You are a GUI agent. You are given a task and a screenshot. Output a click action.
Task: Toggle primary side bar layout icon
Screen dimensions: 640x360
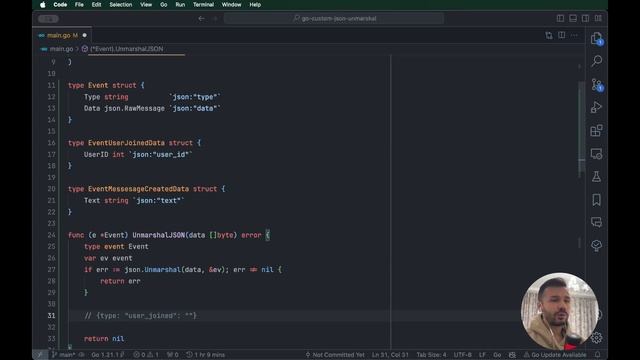point(560,18)
